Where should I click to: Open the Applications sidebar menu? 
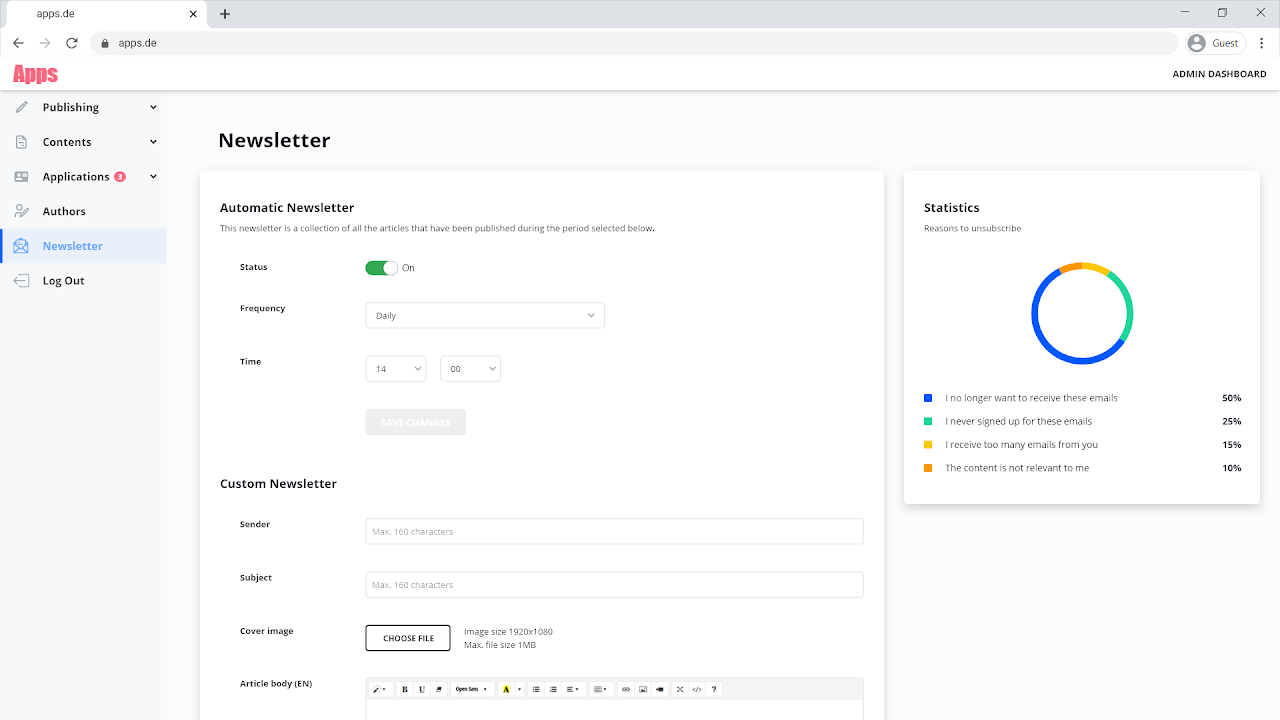point(83,177)
